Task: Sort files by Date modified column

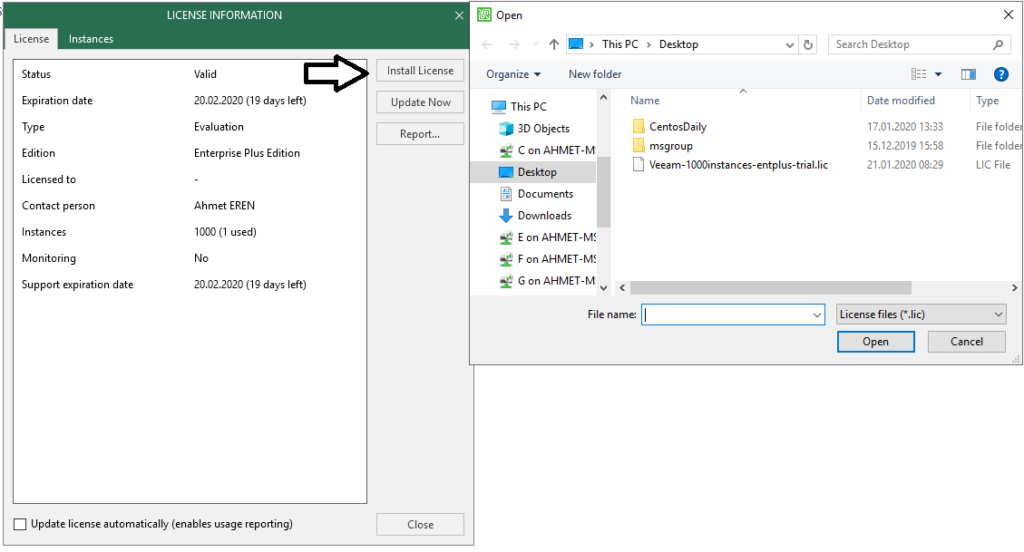Action: [901, 101]
